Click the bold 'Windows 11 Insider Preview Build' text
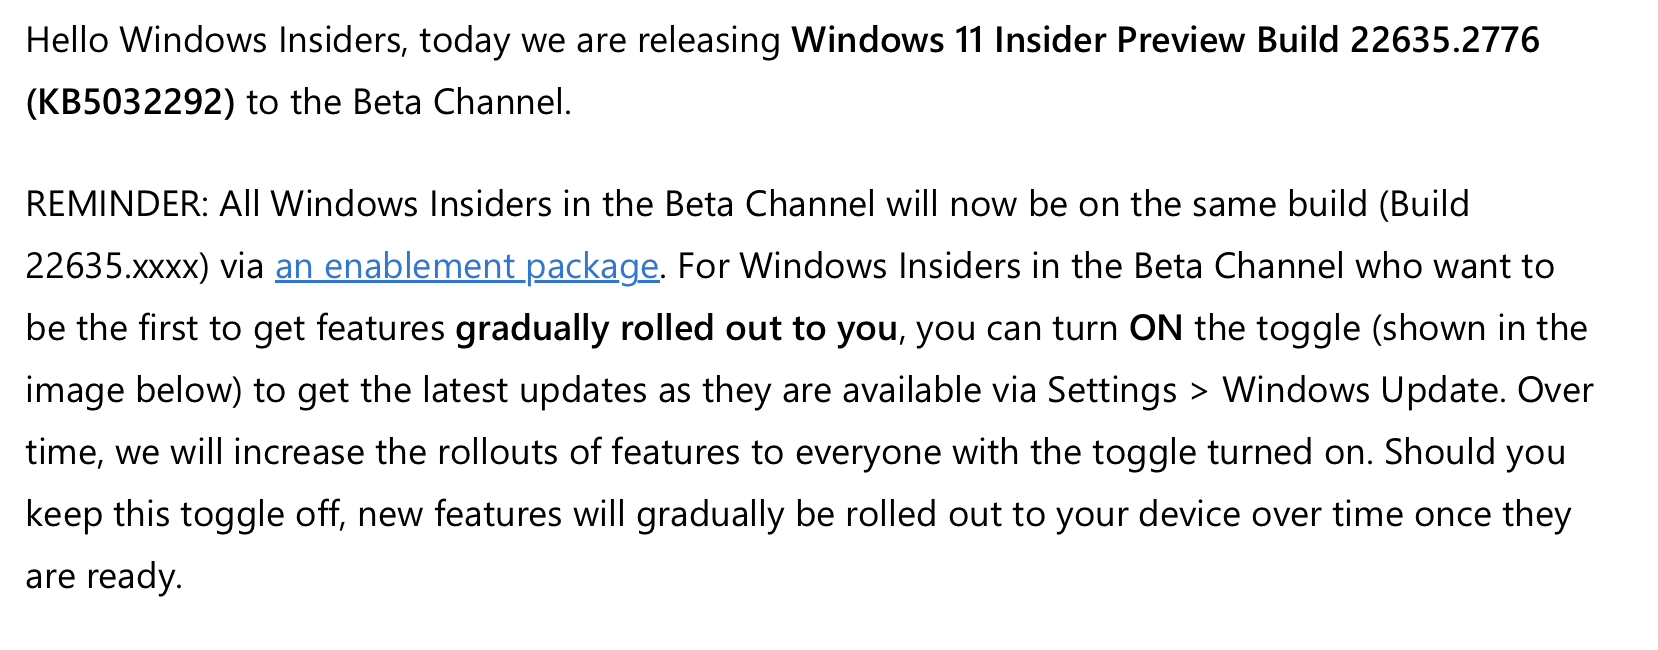The width and height of the screenshot is (1658, 650). (x=1065, y=41)
